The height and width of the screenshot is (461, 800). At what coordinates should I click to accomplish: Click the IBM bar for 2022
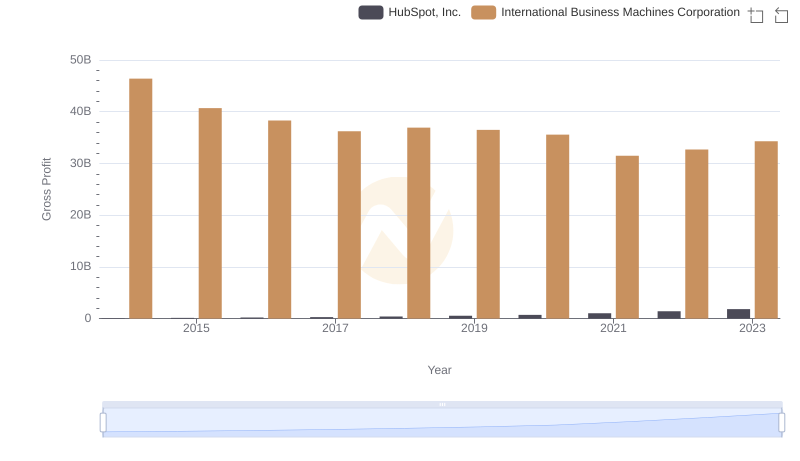point(696,234)
